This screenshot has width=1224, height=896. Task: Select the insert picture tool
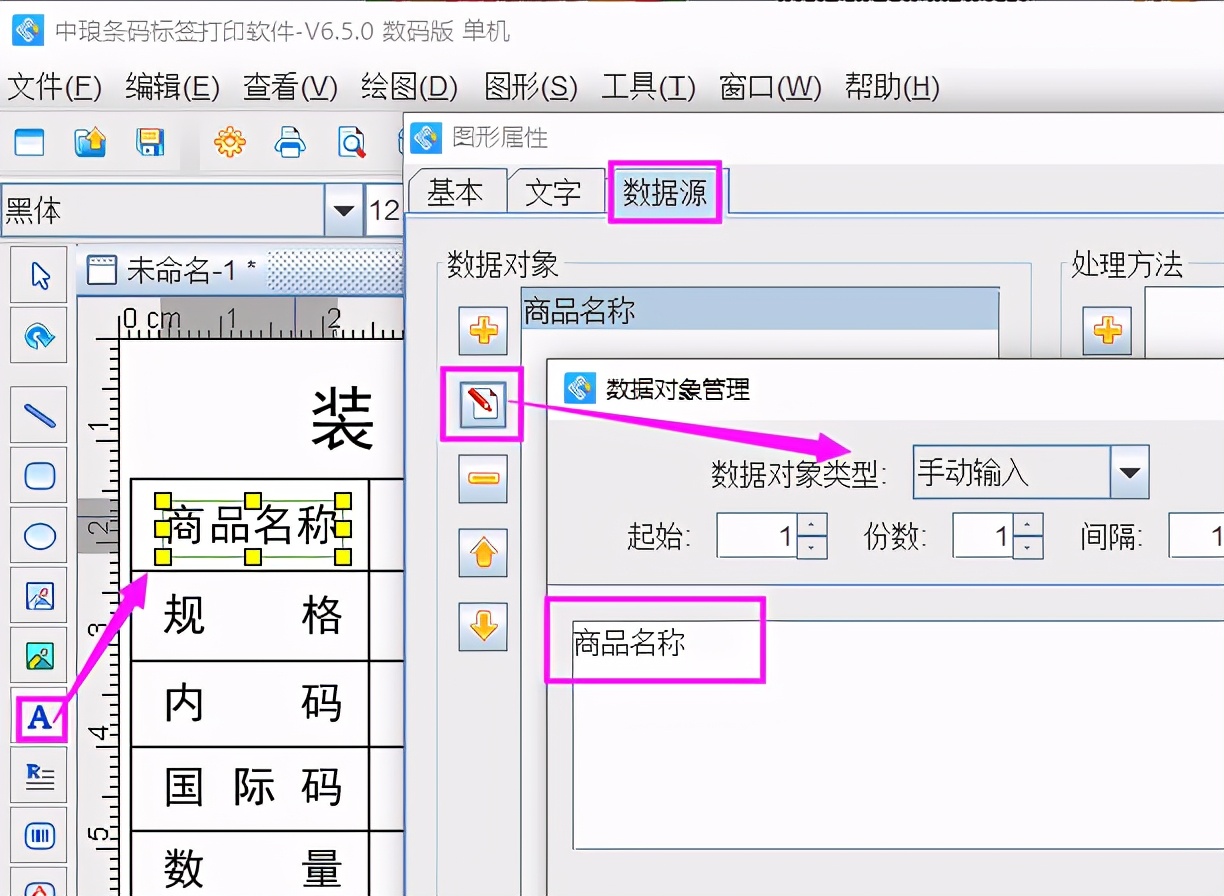click(x=39, y=657)
